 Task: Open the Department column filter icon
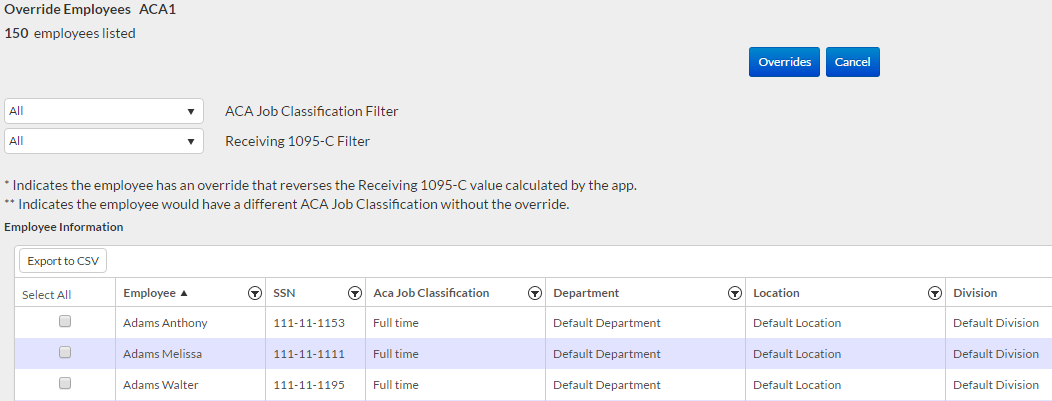[734, 293]
